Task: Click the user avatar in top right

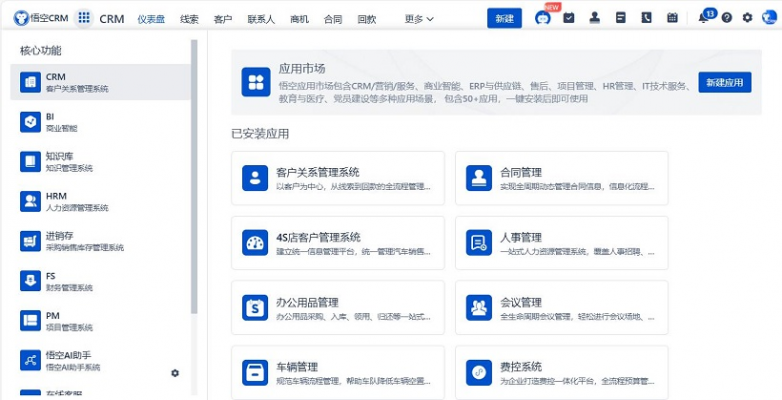Action: (x=769, y=18)
